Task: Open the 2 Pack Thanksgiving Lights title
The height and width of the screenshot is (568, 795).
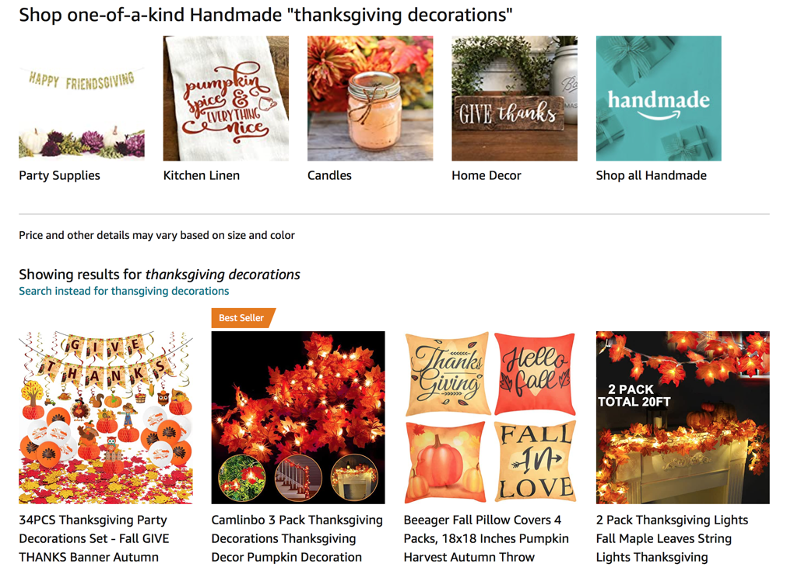Action: pyautogui.click(x=672, y=539)
